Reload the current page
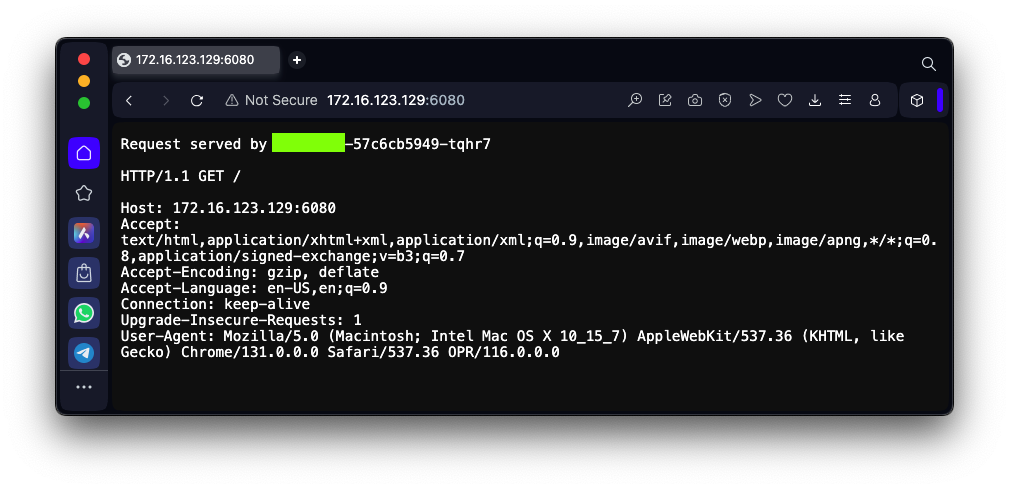 click(x=197, y=100)
